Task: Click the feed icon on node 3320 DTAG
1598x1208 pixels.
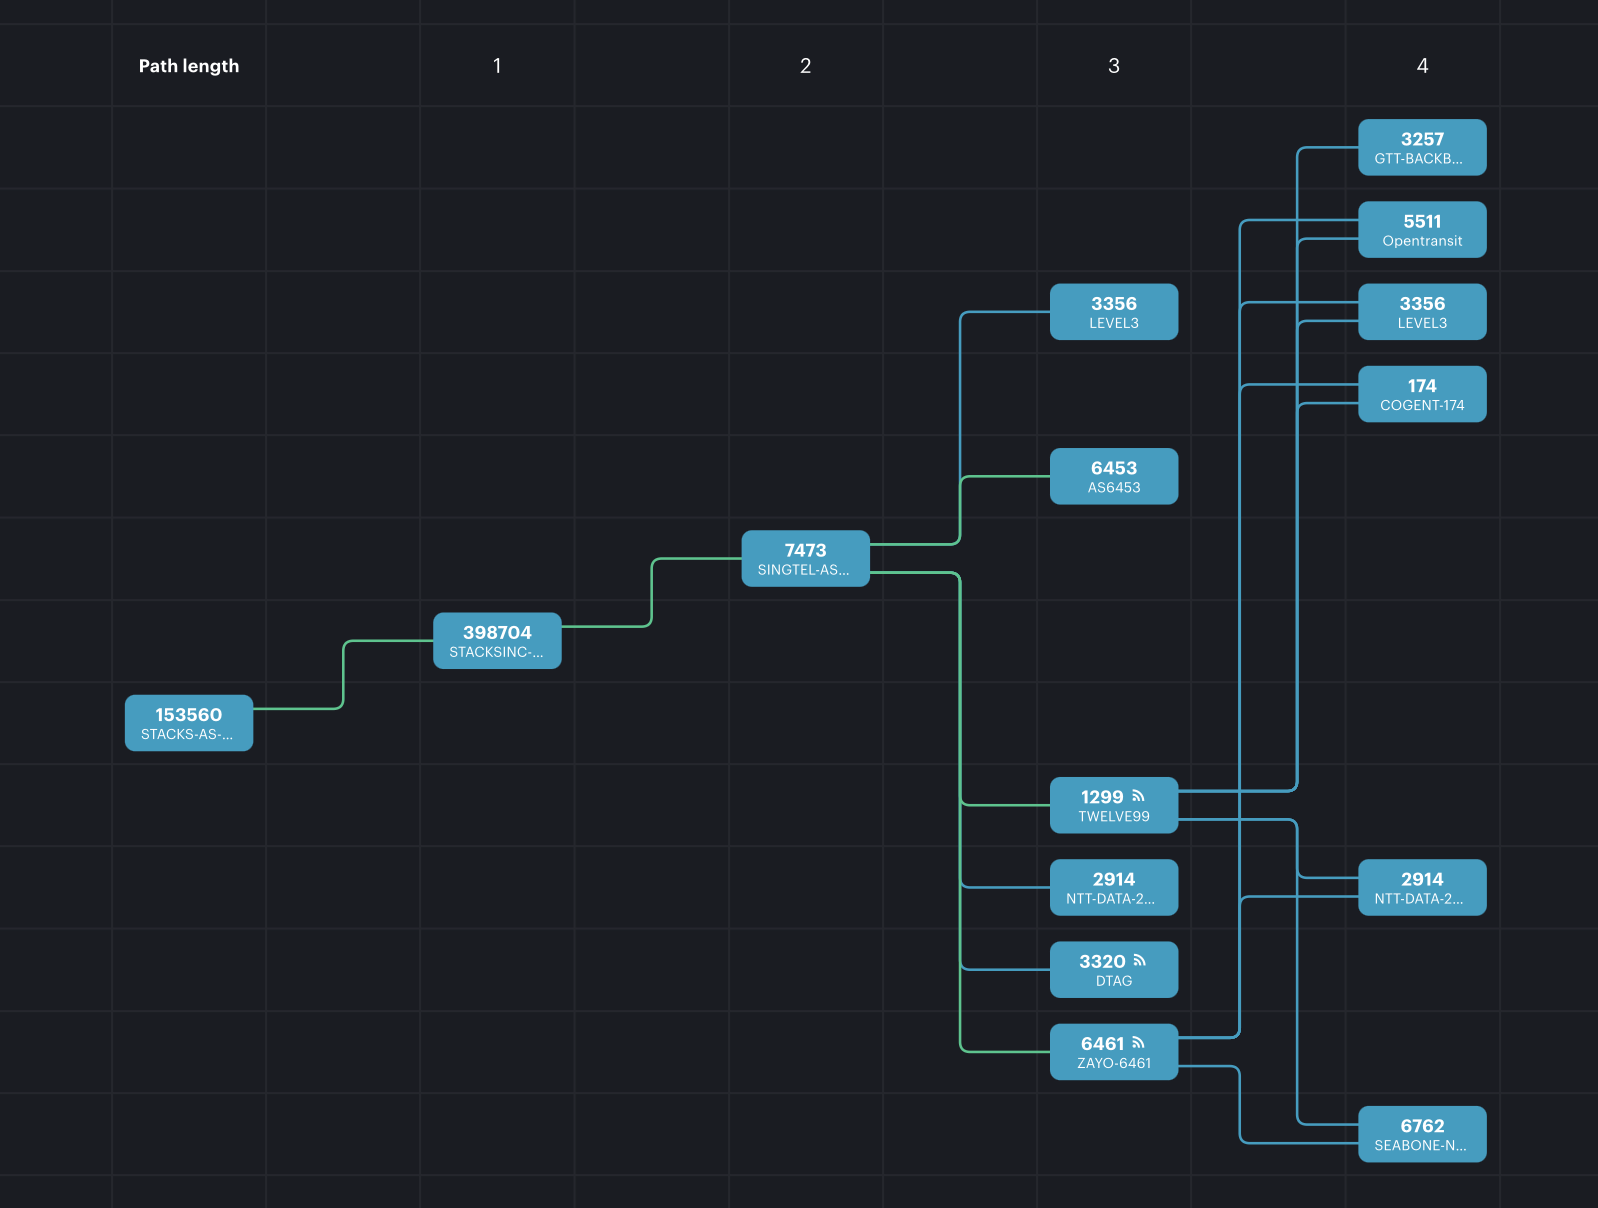Action: tap(1139, 960)
